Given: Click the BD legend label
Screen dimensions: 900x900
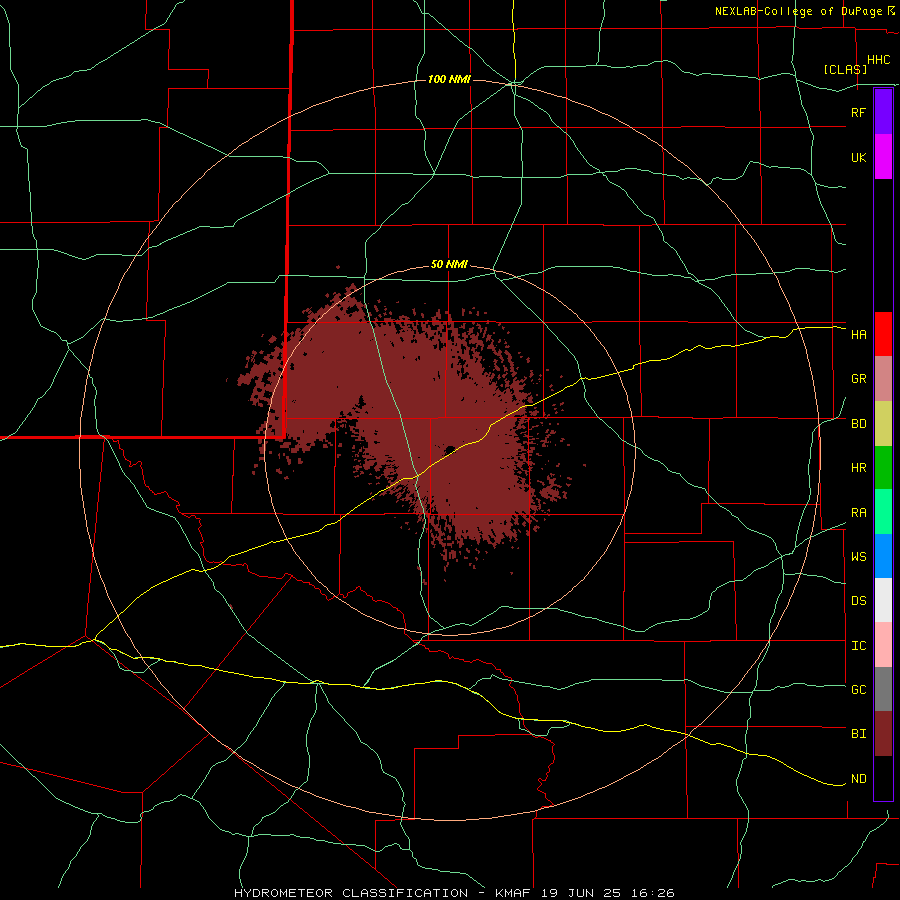Looking at the screenshot, I should pyautogui.click(x=858, y=424).
